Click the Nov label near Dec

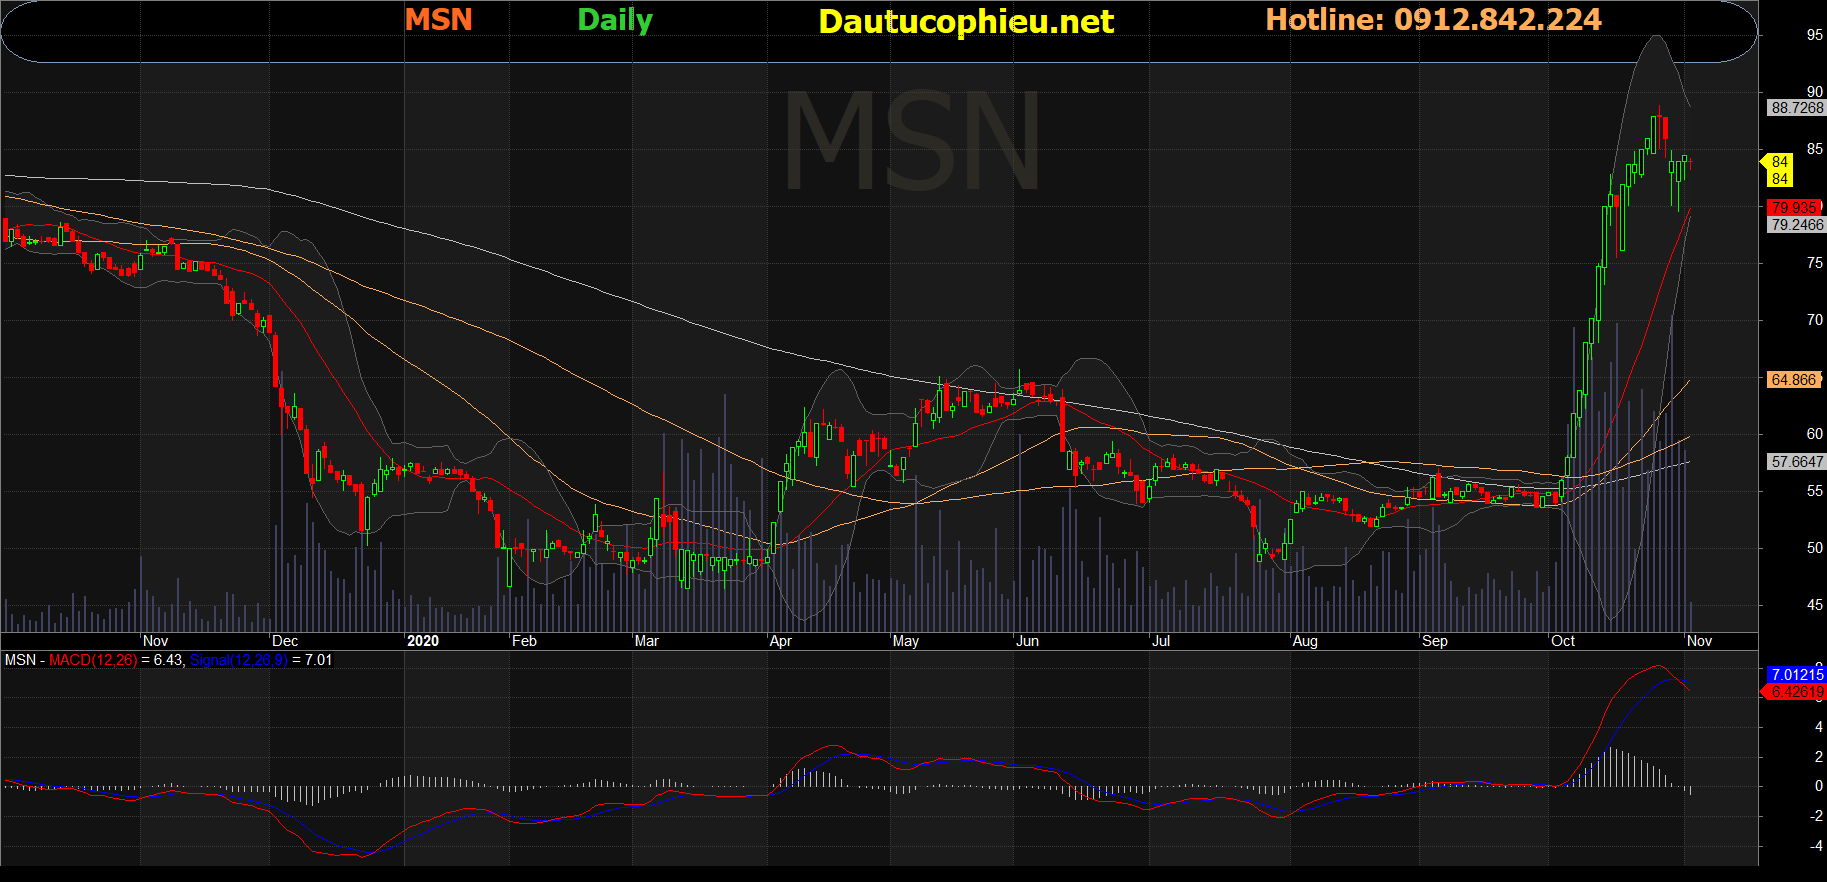pyautogui.click(x=155, y=641)
